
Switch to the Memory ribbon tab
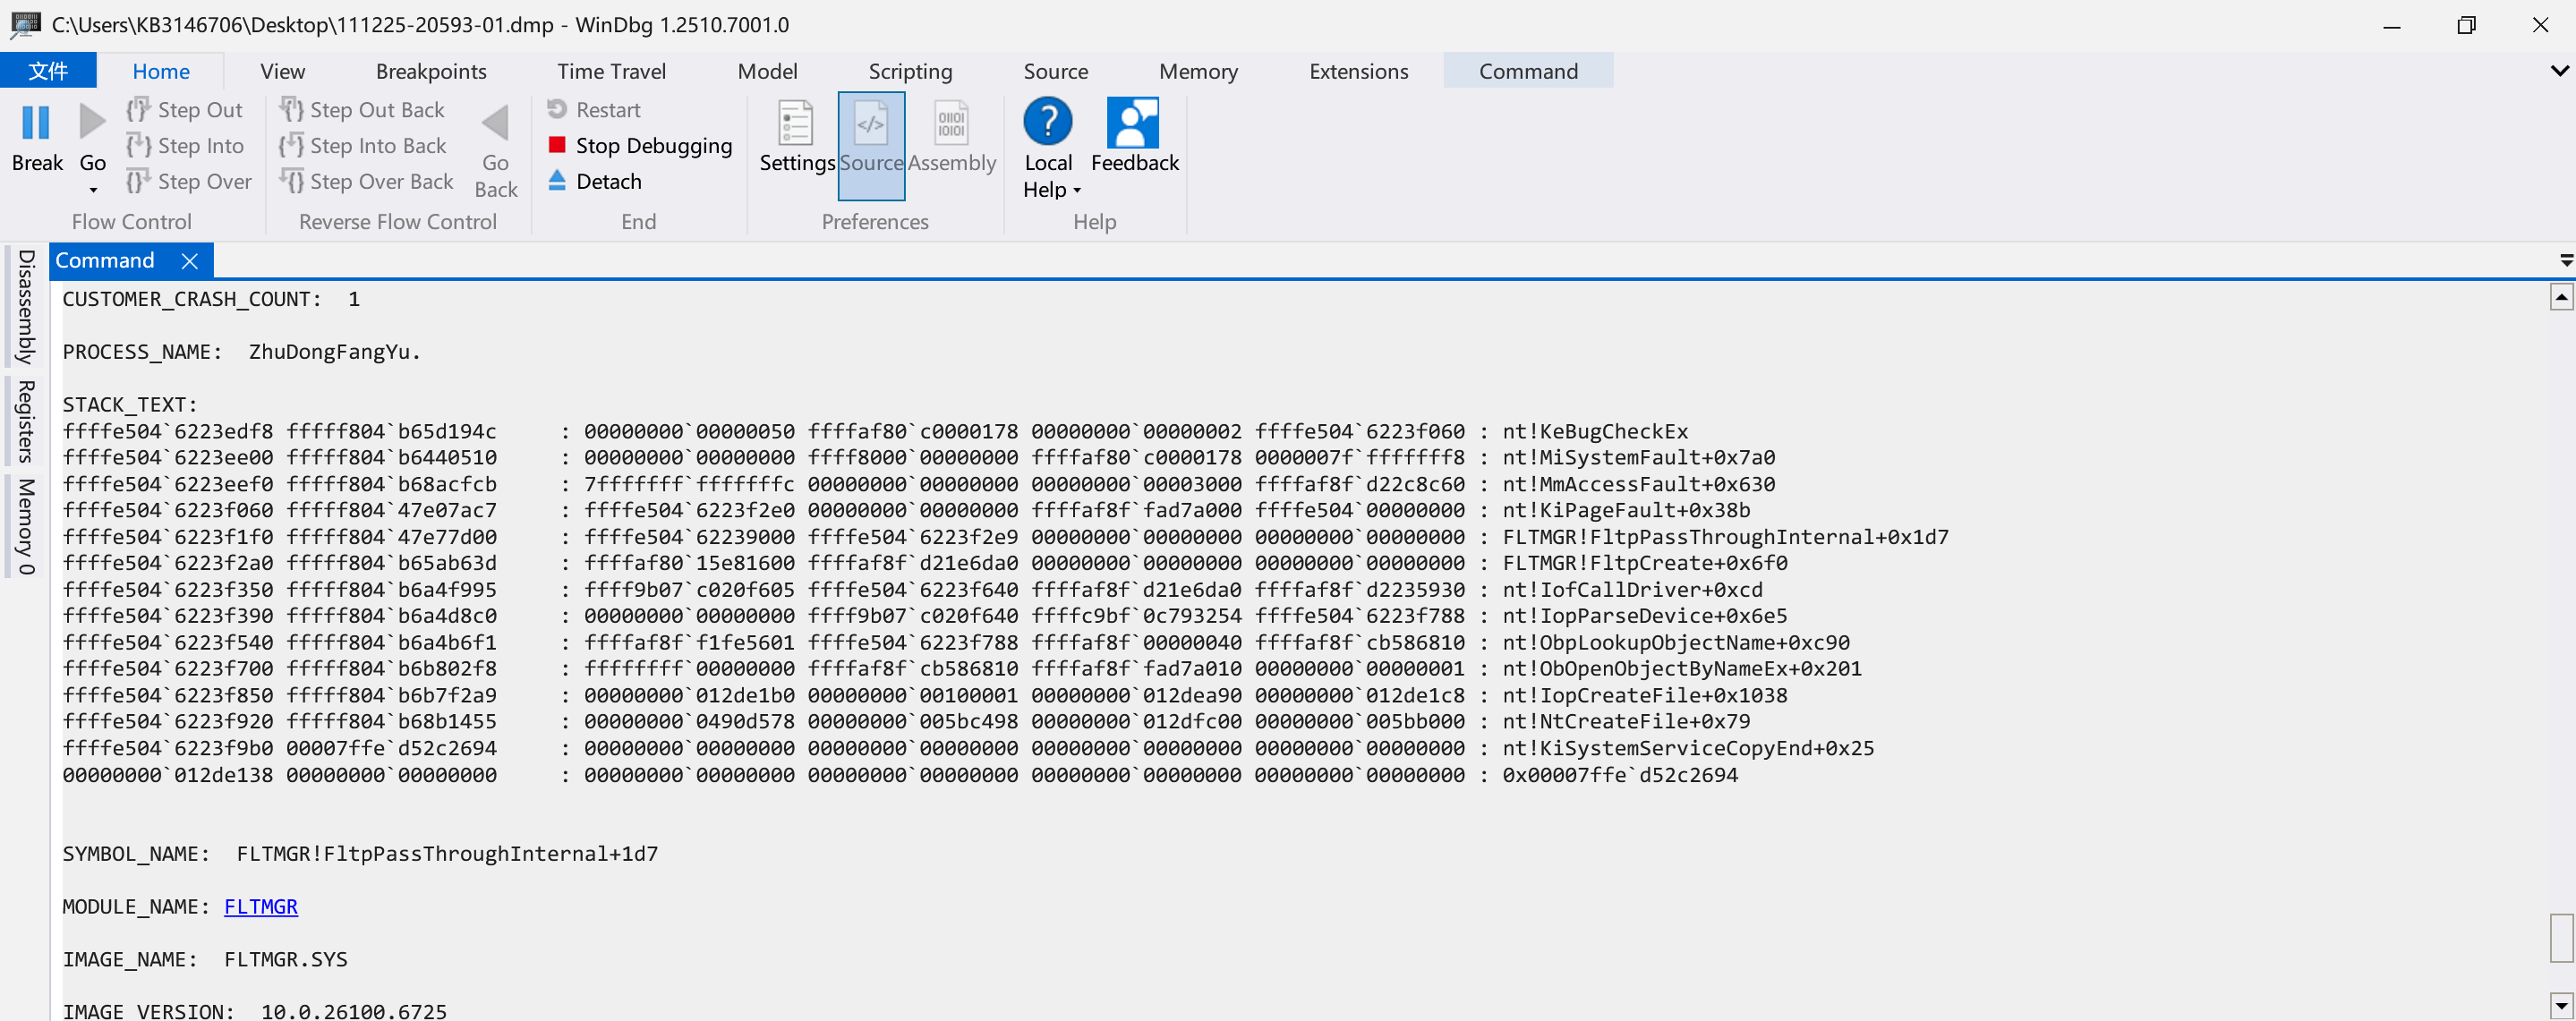1197,71
